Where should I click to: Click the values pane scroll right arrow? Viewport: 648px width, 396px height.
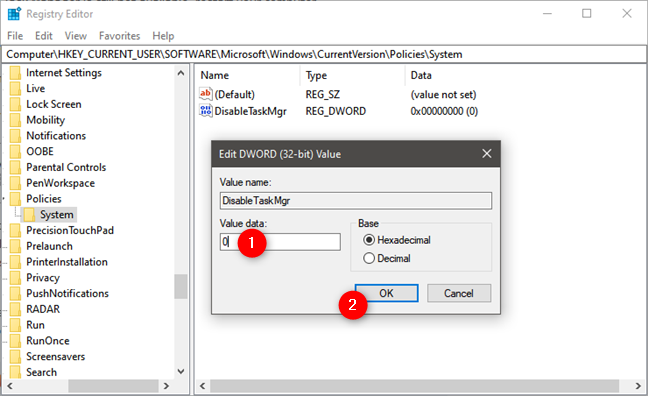pos(638,386)
